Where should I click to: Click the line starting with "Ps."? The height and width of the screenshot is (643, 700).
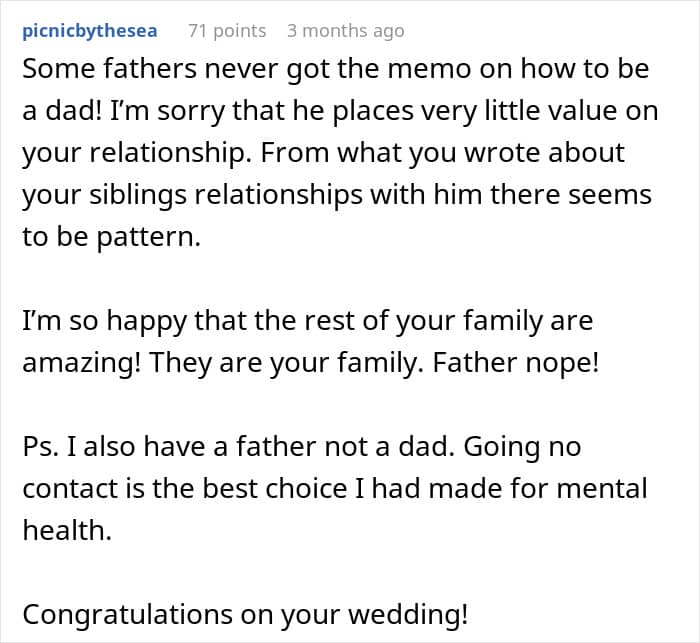pos(300,446)
